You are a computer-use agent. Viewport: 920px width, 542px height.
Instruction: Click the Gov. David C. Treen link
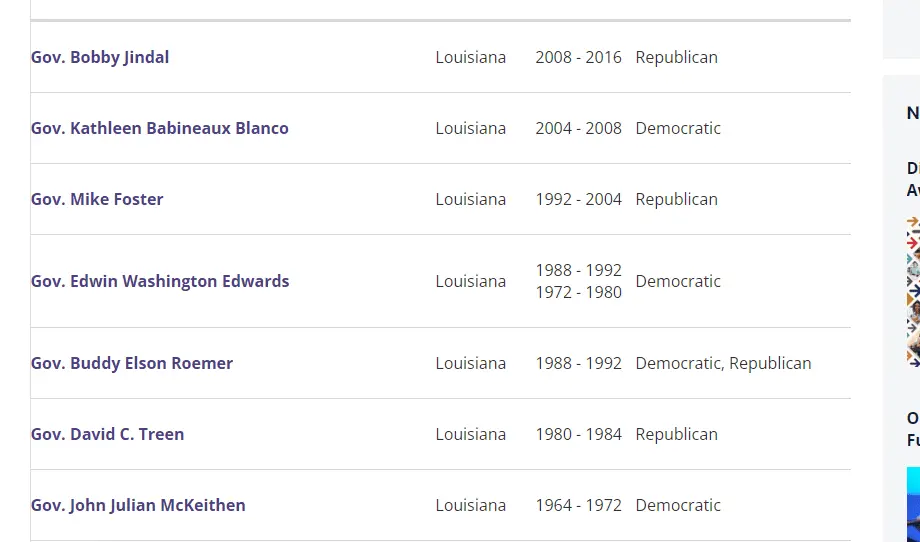tap(108, 434)
